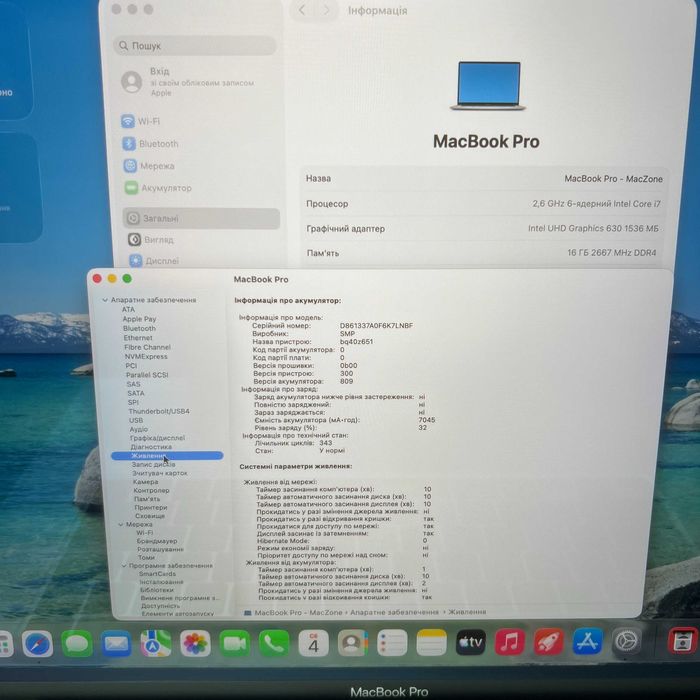Image resolution: width=700 pixels, height=700 pixels.
Task: Select Пам'ять in System Information tree
Action: (x=146, y=499)
